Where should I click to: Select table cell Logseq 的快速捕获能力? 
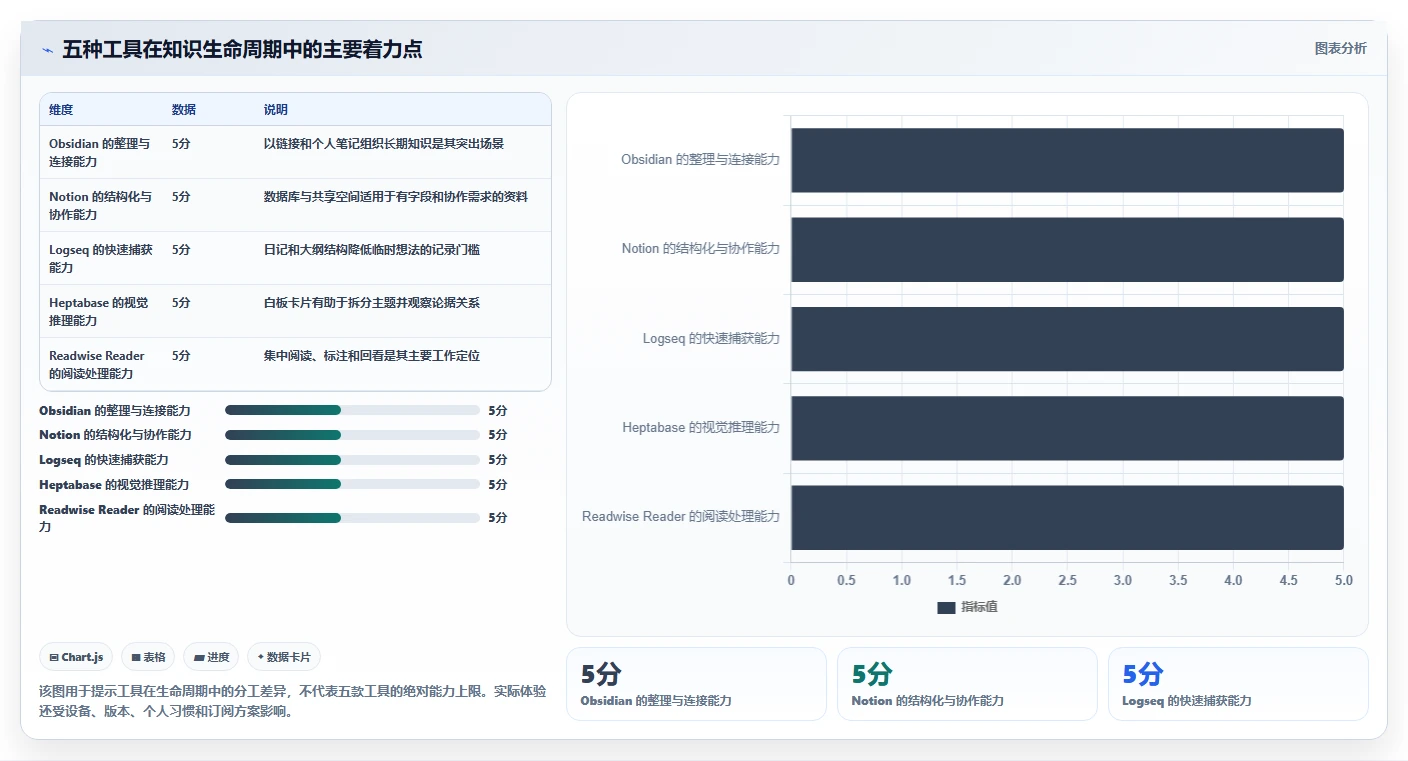(x=101, y=258)
